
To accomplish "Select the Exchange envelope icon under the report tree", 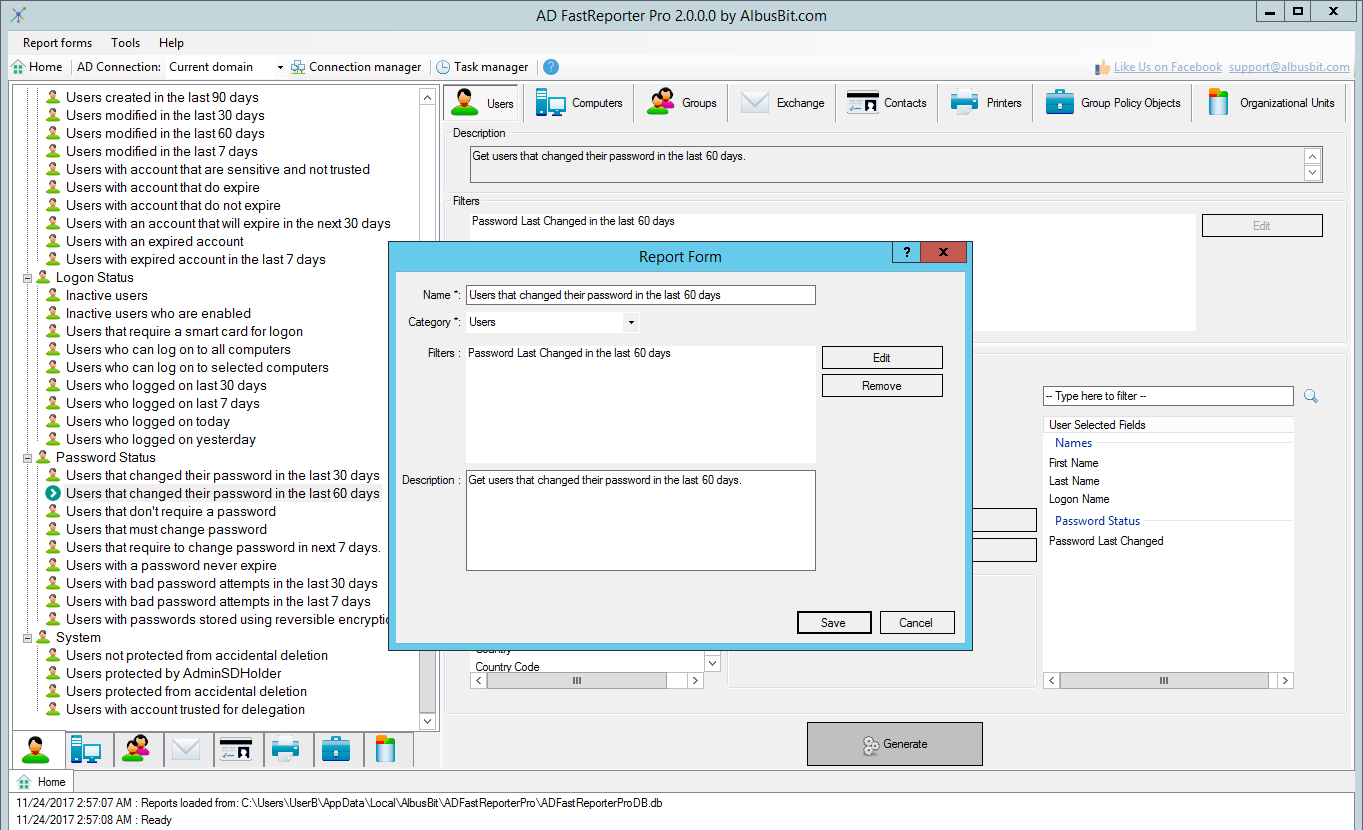I will [186, 749].
